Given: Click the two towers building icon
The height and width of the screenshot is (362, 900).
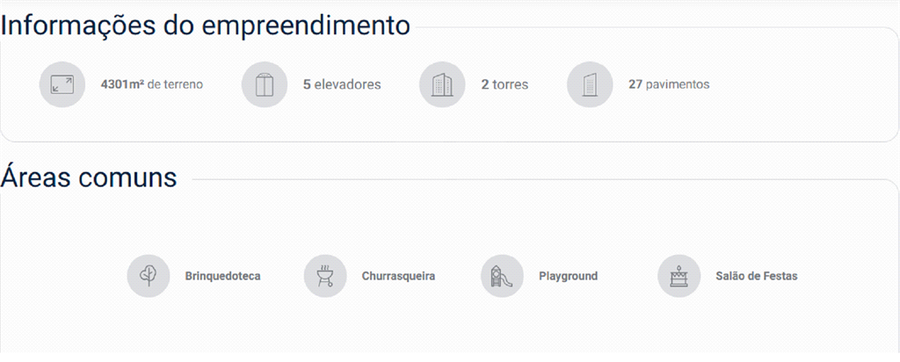Looking at the screenshot, I should (x=442, y=85).
